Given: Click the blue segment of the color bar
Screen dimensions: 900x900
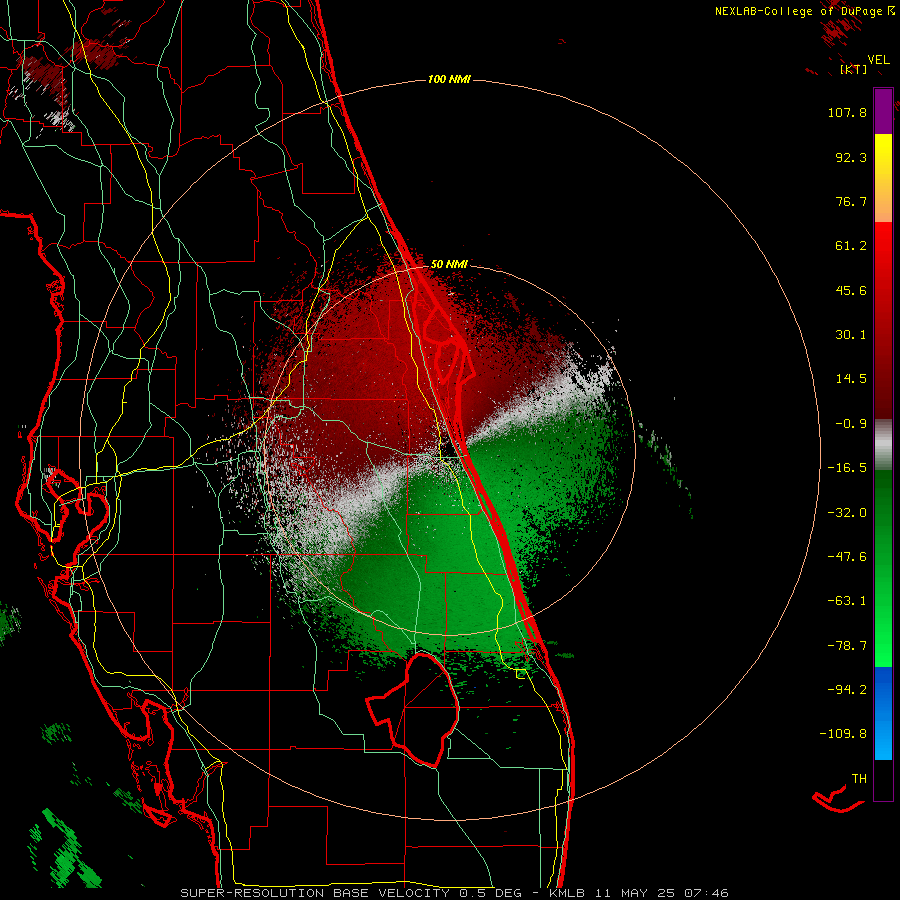Looking at the screenshot, I should (x=883, y=713).
